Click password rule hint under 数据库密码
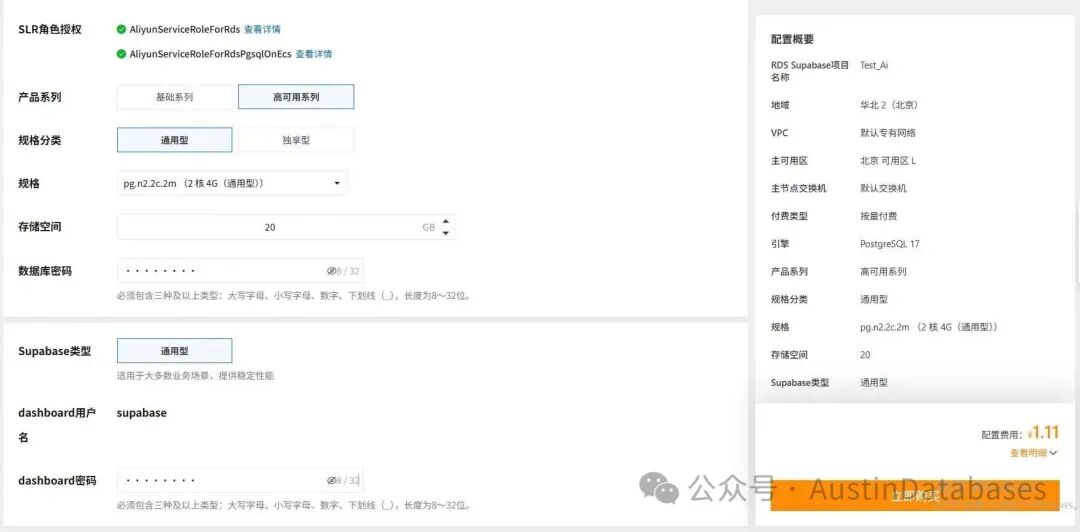Image resolution: width=1080 pixels, height=532 pixels. click(x=294, y=296)
